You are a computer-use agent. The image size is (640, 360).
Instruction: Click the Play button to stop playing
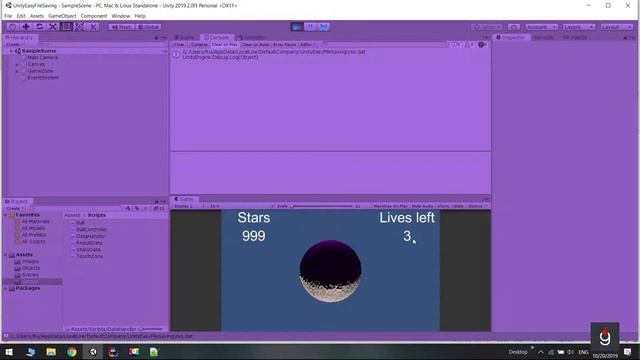coord(297,27)
